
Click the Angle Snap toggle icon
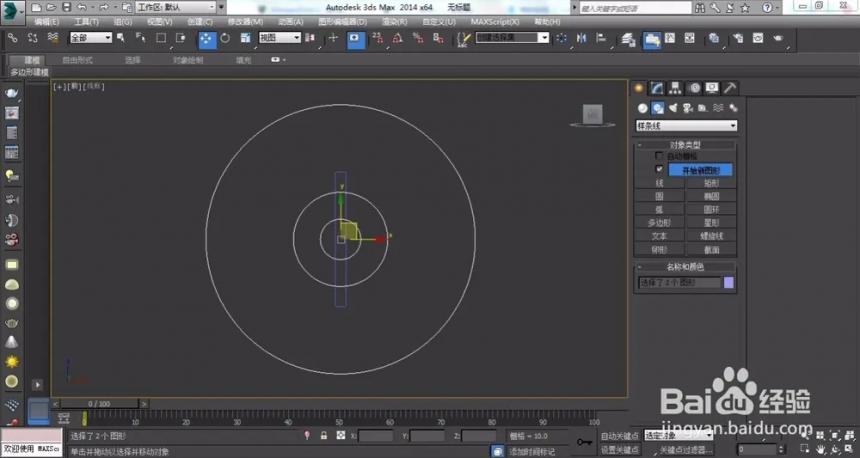pos(397,38)
